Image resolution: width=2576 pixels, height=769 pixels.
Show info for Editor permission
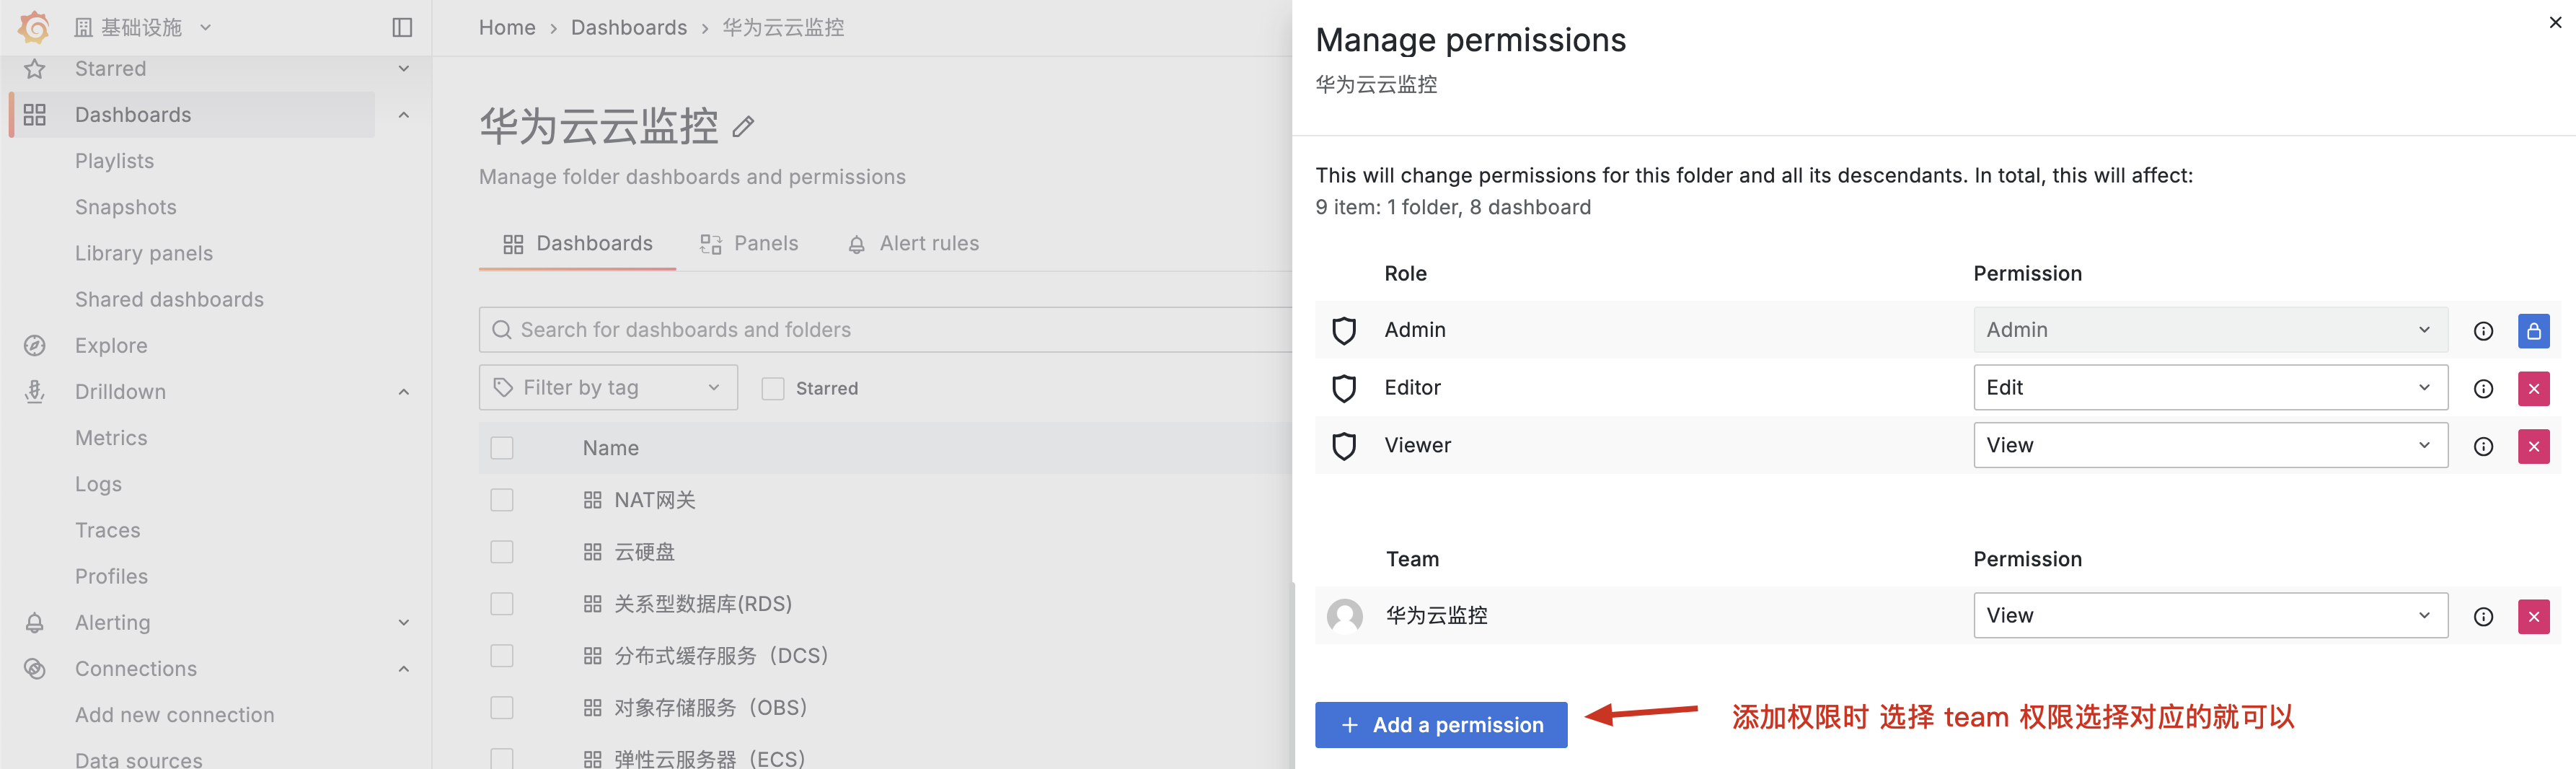(x=2482, y=388)
